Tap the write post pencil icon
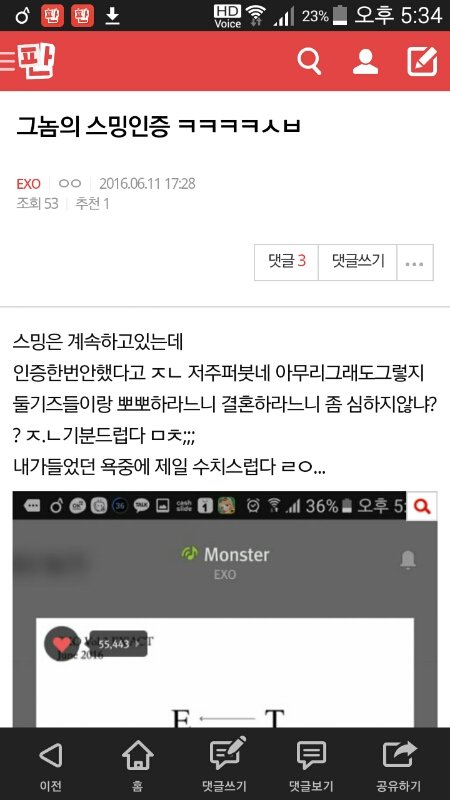450x800 pixels. 422,61
